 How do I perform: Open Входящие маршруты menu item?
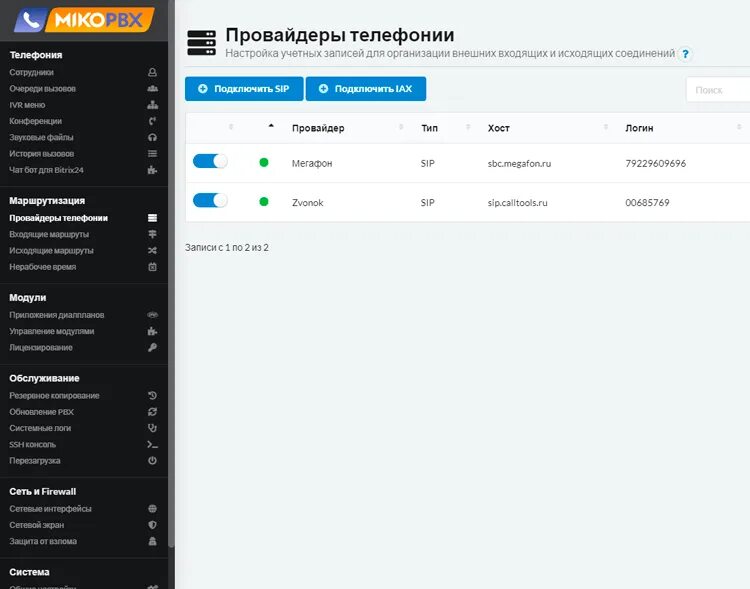(x=49, y=234)
